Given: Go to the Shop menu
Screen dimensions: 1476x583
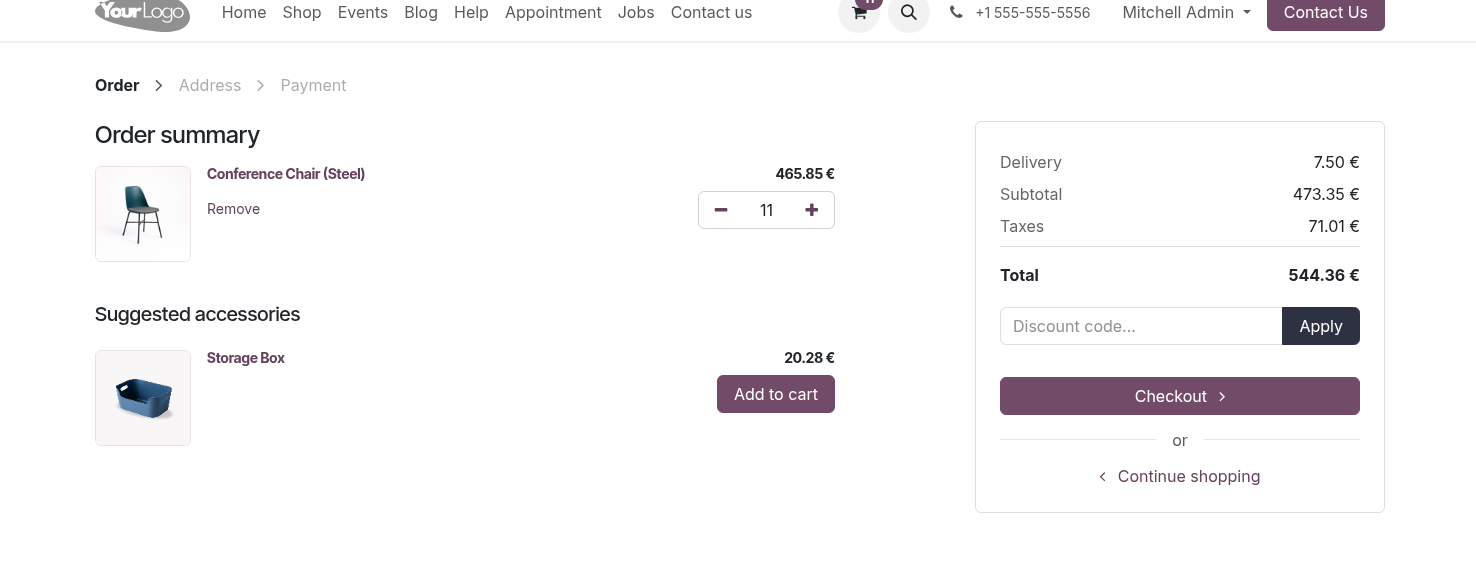Looking at the screenshot, I should [302, 13].
